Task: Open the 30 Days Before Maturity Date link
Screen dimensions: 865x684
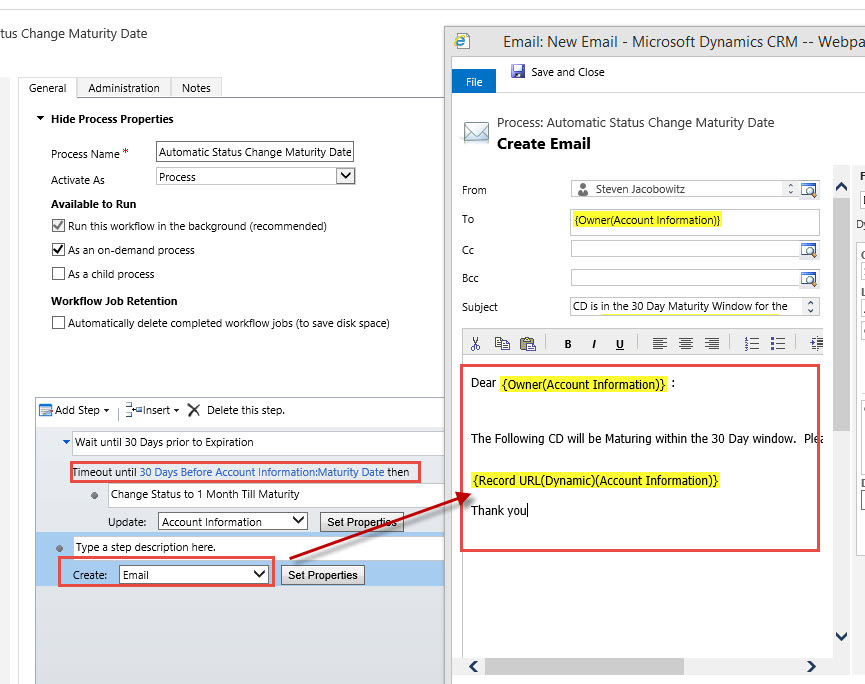Action: (x=261, y=472)
